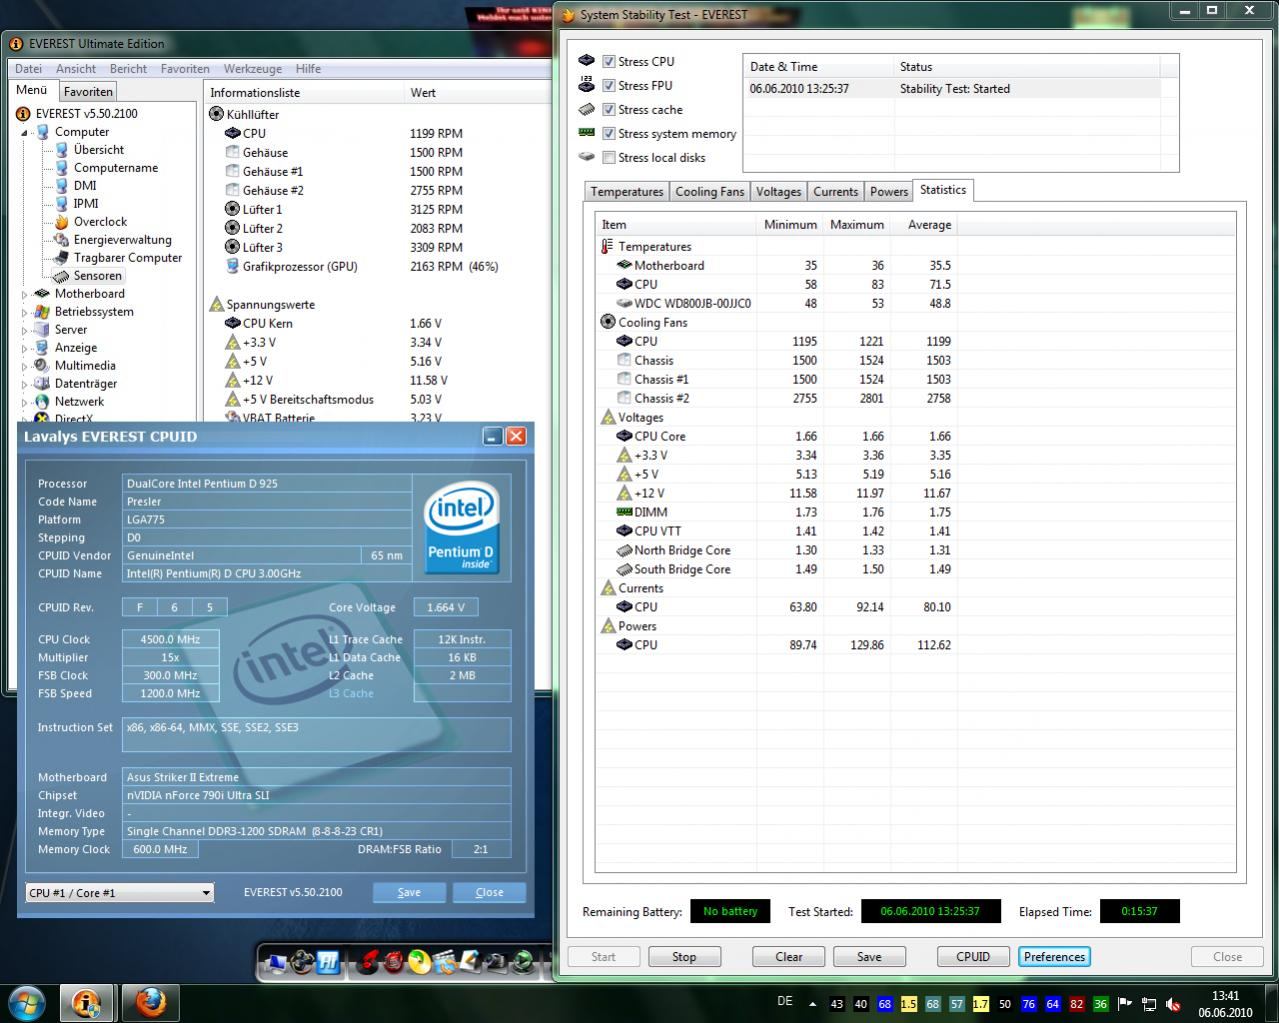The height and width of the screenshot is (1023, 1279).
Task: Open the Datei menu
Action: tap(29, 69)
